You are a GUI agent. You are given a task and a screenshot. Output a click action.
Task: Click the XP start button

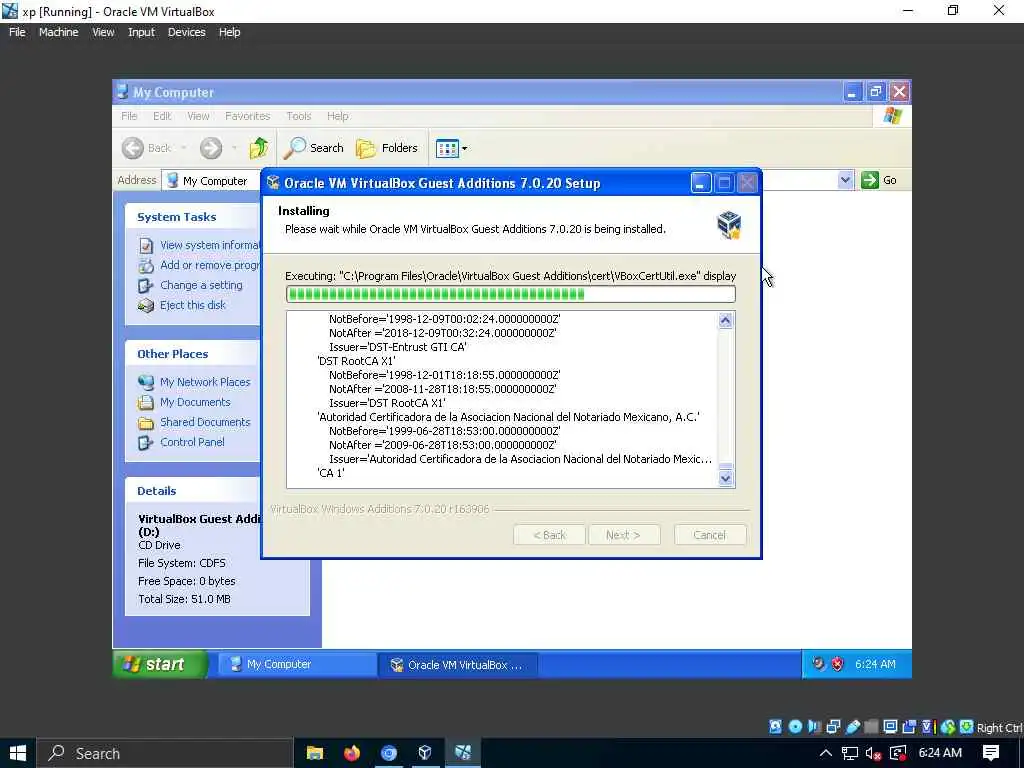pyautogui.click(x=161, y=664)
